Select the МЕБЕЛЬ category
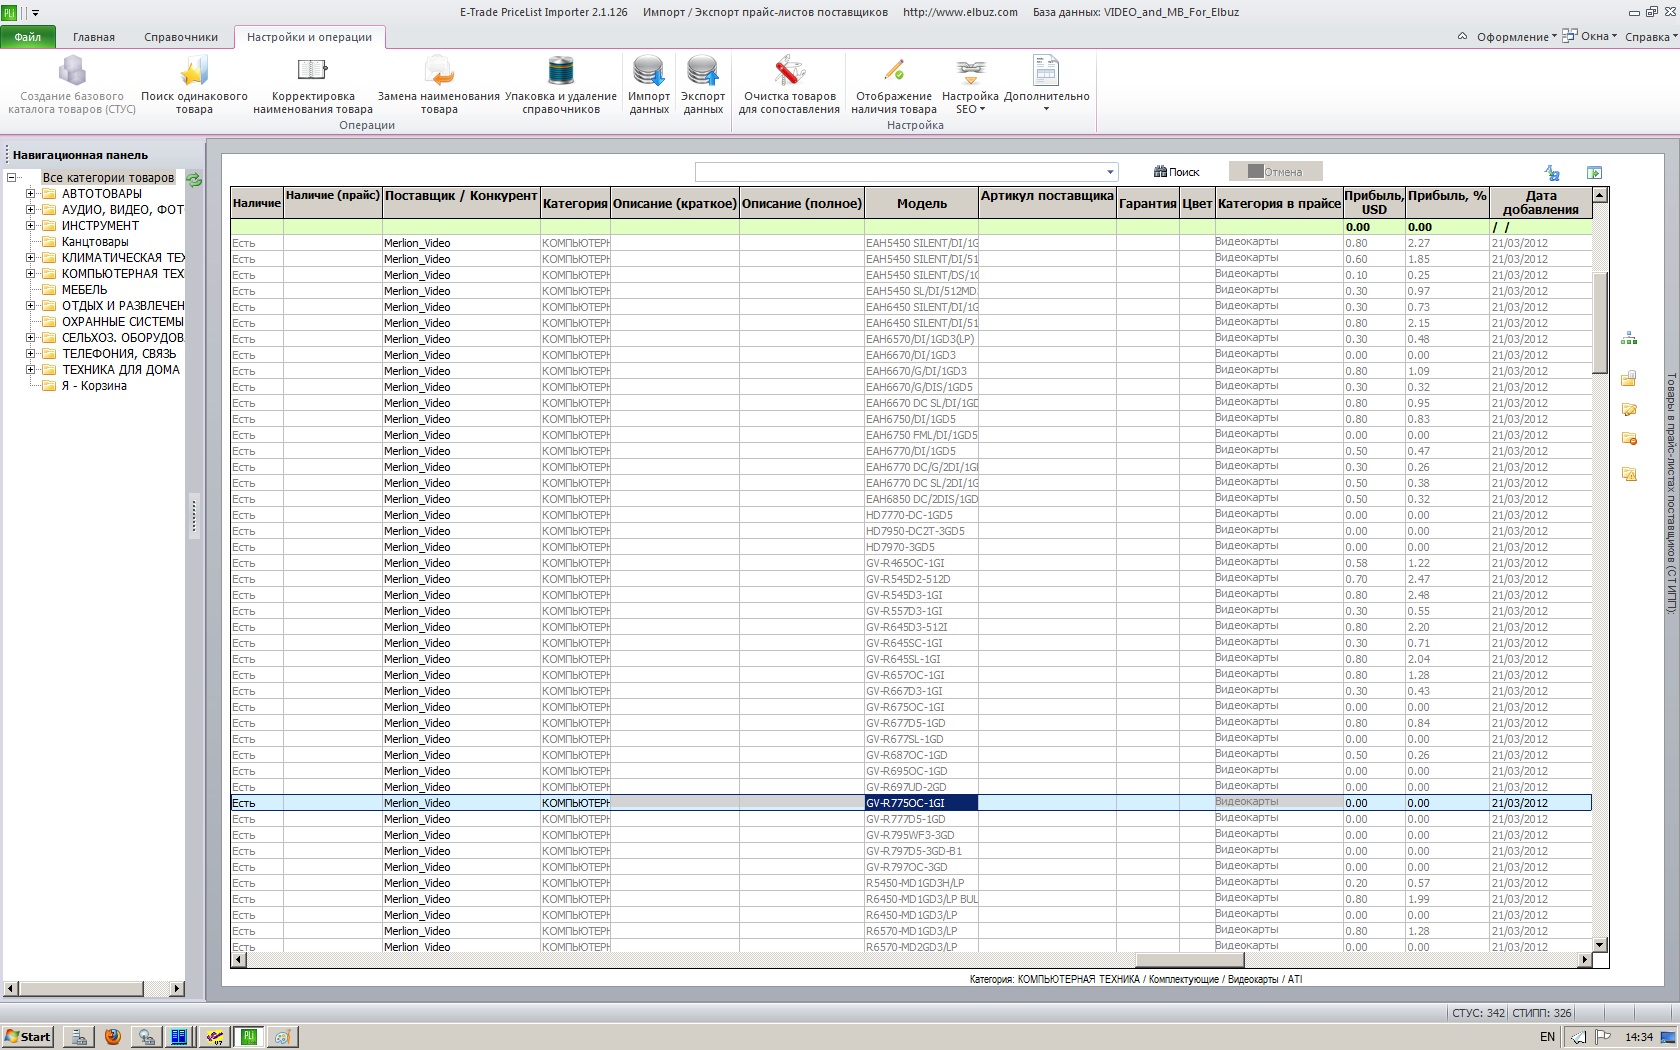Screen dimensions: 1680x1050 tap(84, 290)
